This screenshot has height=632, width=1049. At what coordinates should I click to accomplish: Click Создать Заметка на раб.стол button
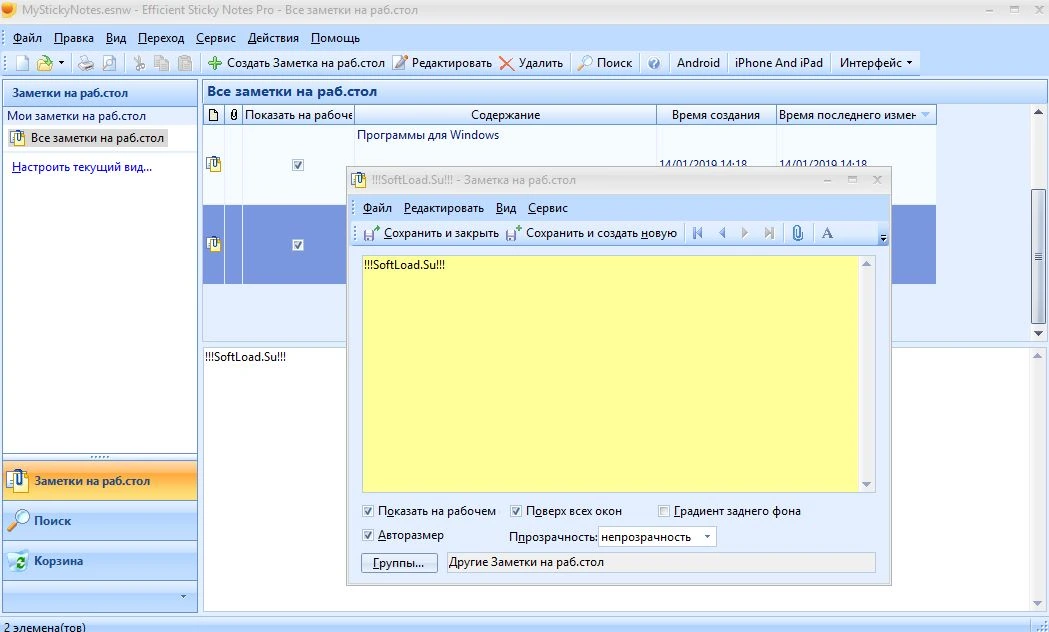click(x=296, y=63)
